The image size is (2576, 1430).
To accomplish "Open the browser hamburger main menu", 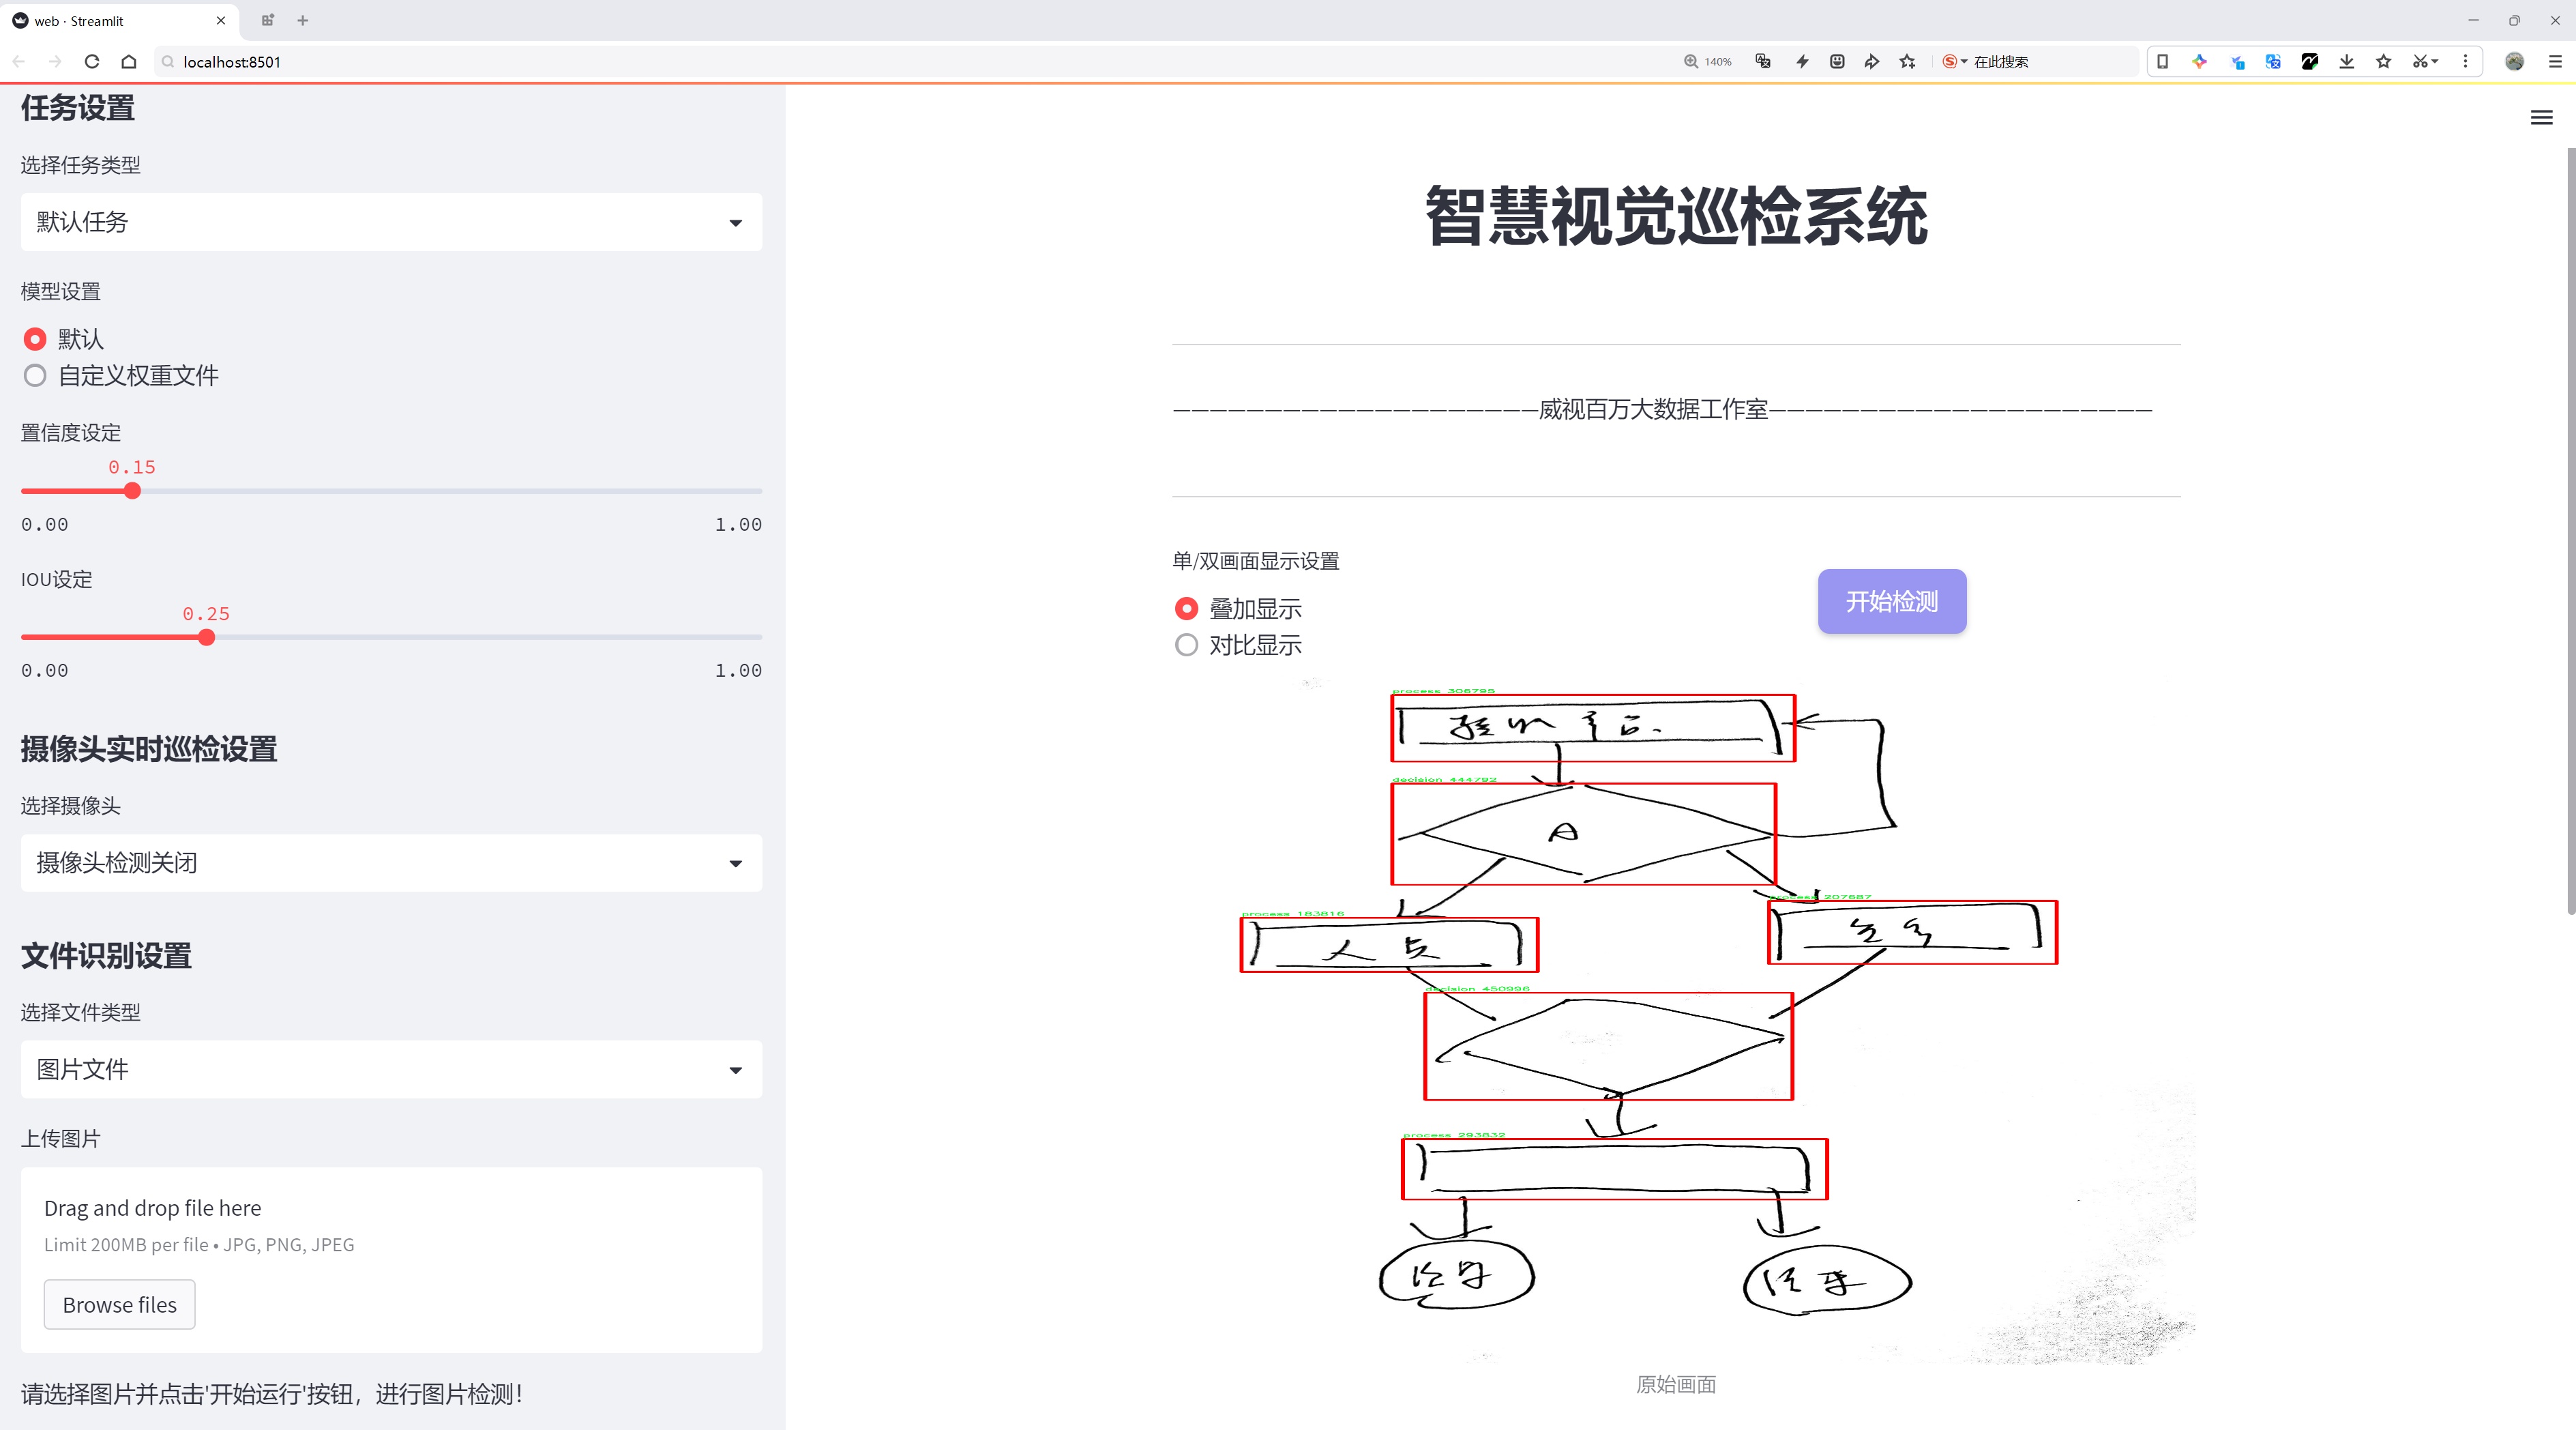I will pyautogui.click(x=2554, y=62).
